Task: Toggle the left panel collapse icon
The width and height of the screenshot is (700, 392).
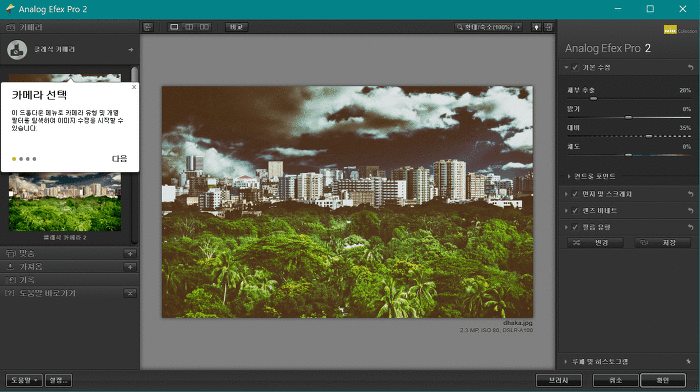Action: coord(148,27)
